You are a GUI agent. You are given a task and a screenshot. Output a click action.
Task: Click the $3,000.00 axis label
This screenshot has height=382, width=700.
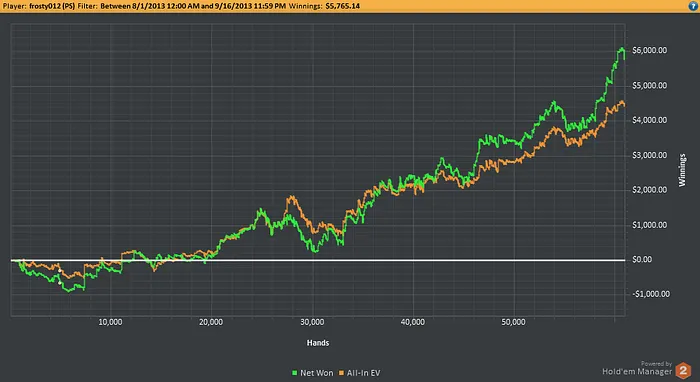tap(650, 155)
